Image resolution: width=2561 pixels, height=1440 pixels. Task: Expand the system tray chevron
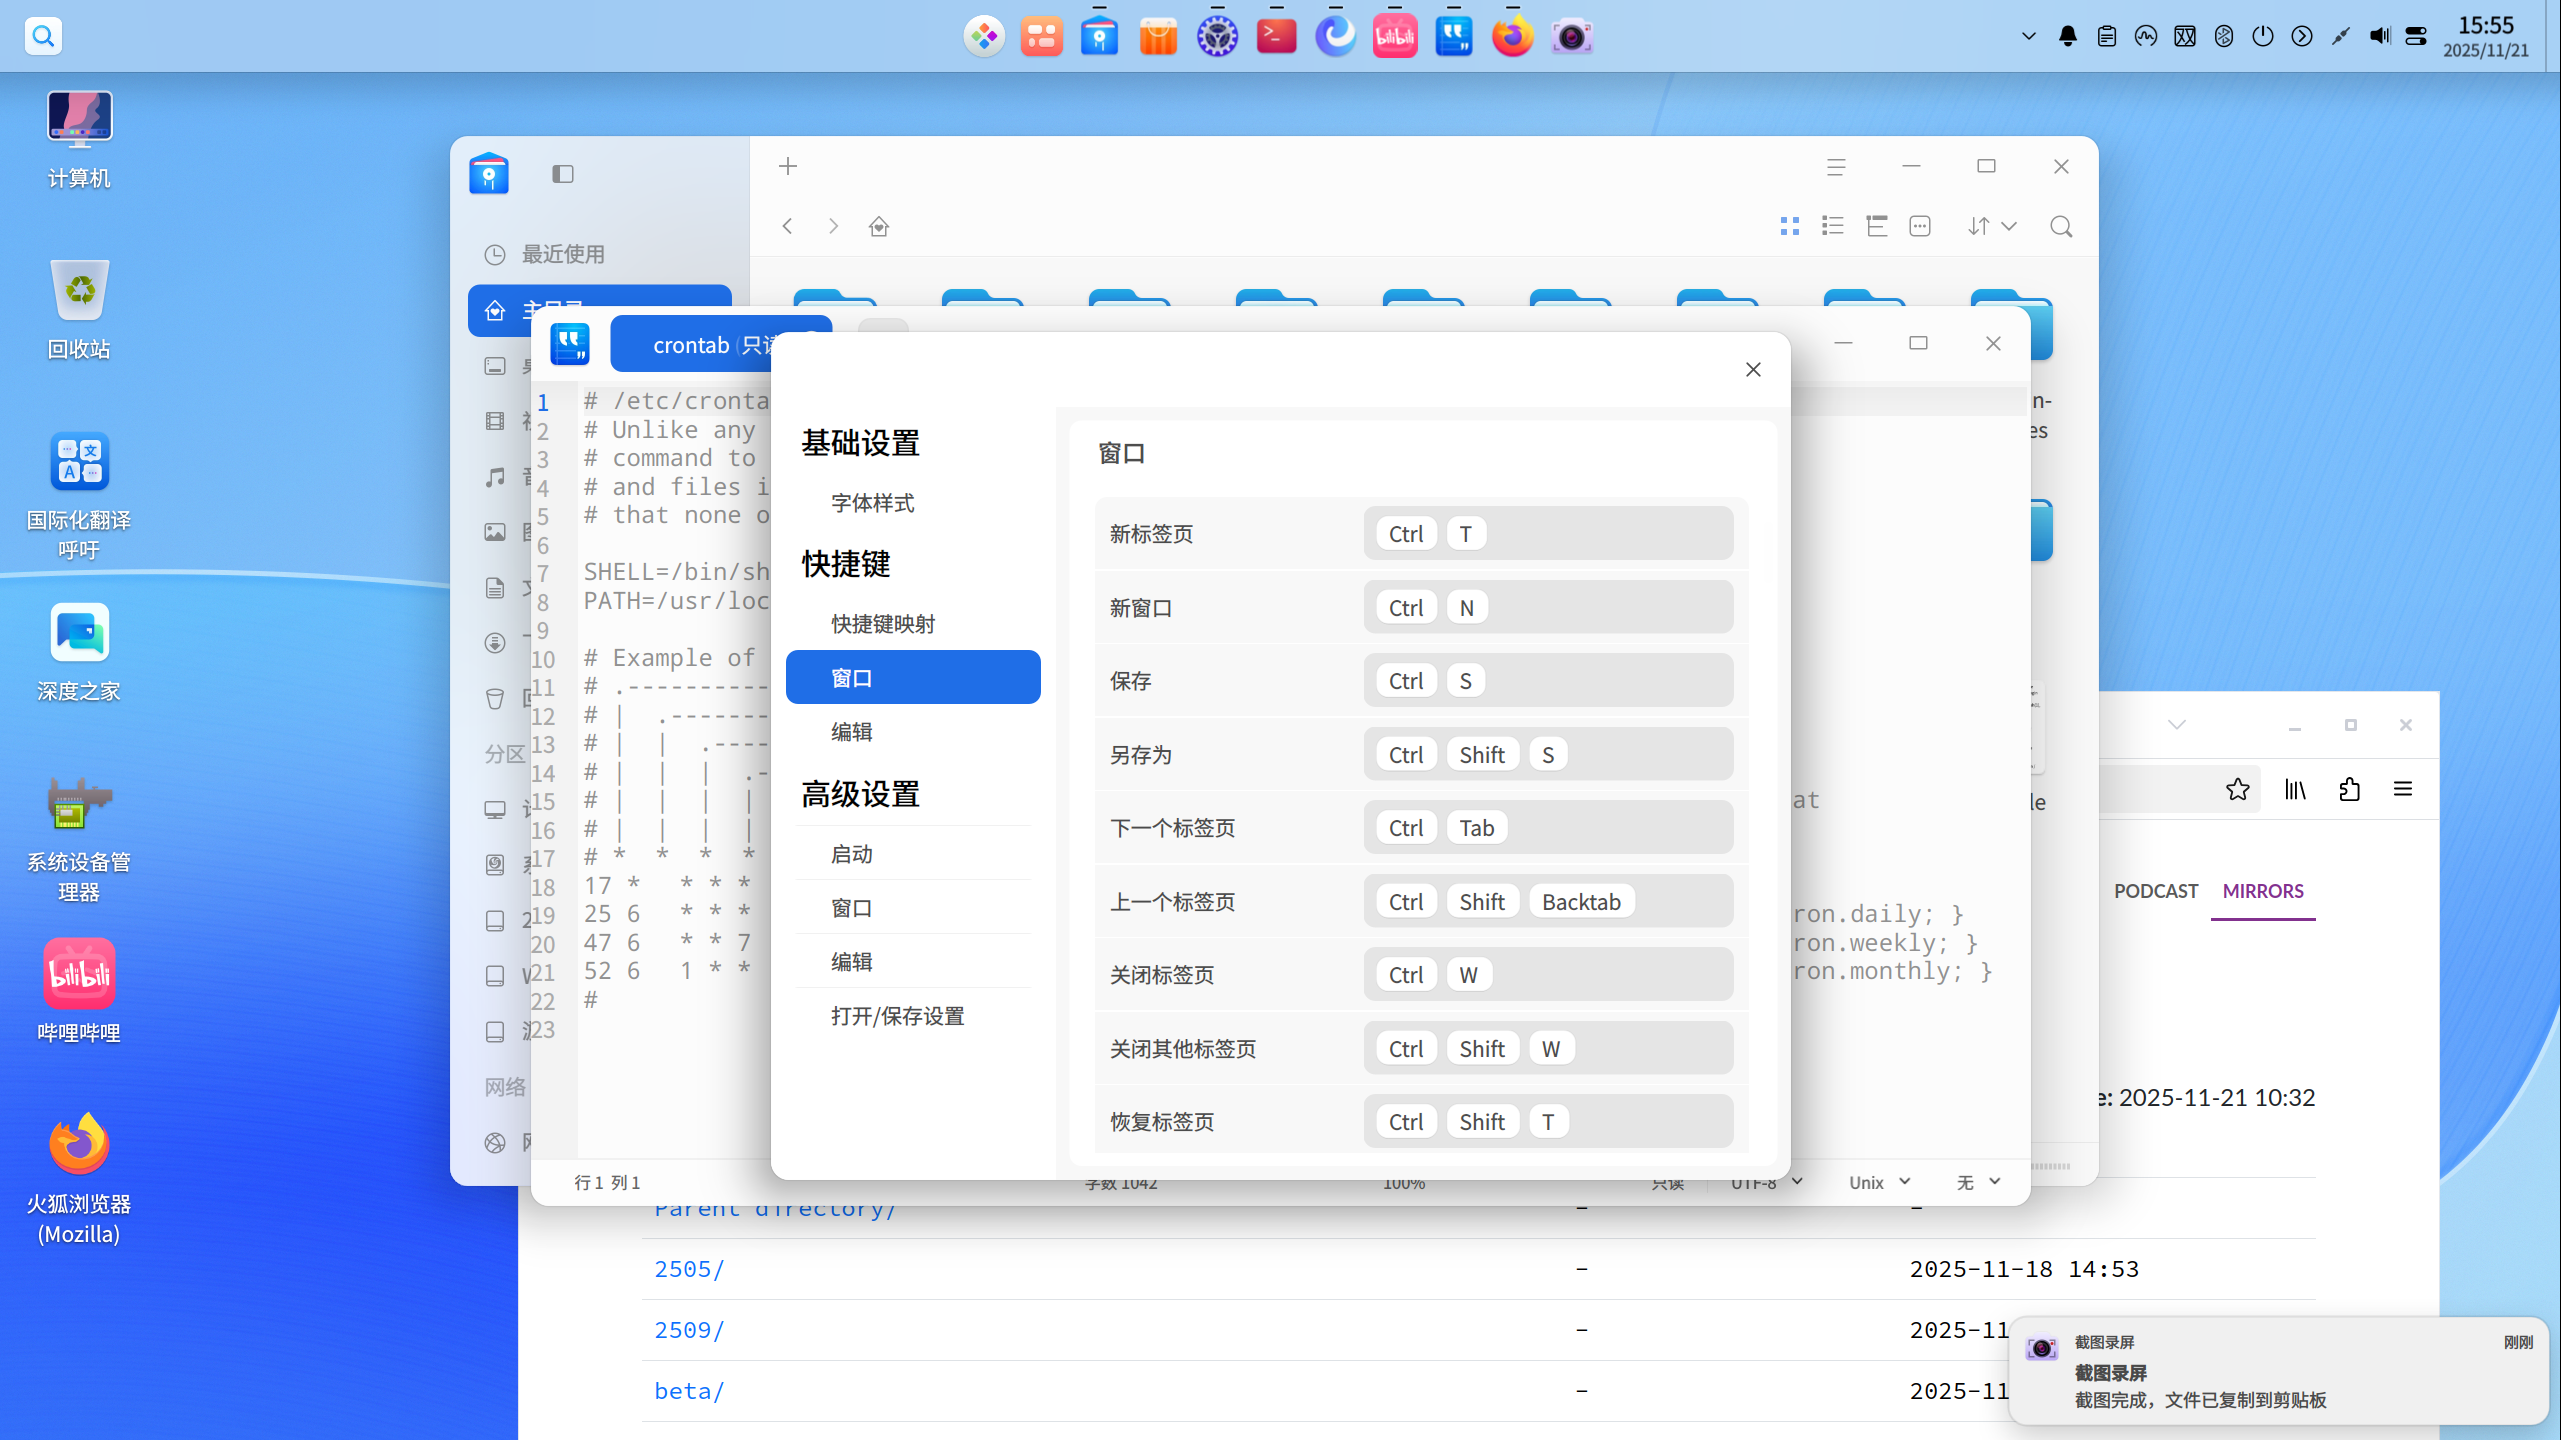2029,37
